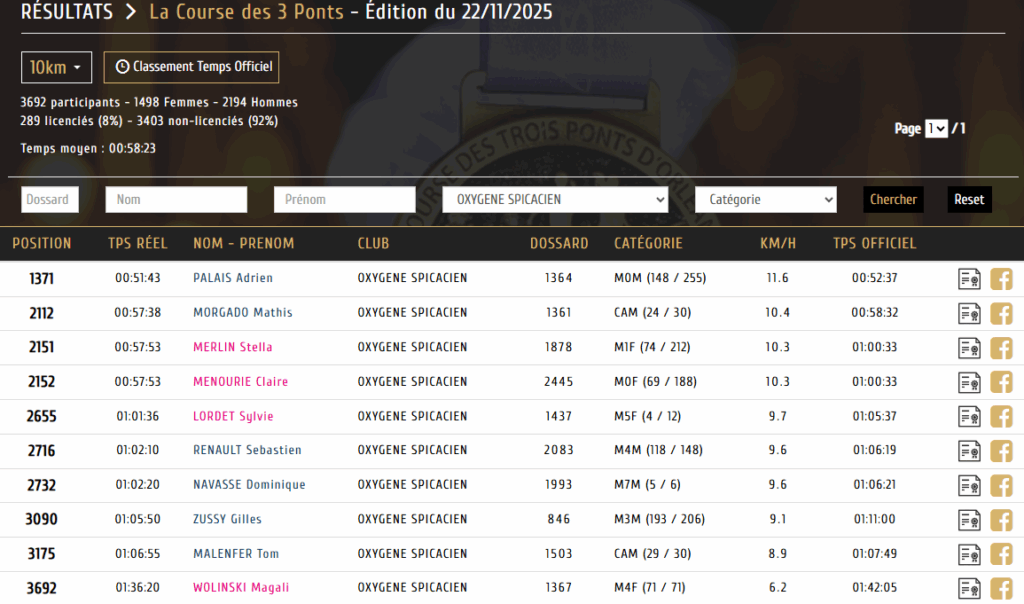The width and height of the screenshot is (1024, 604).
Task: Open certificate icon for MERLIN Stella
Action: click(968, 348)
